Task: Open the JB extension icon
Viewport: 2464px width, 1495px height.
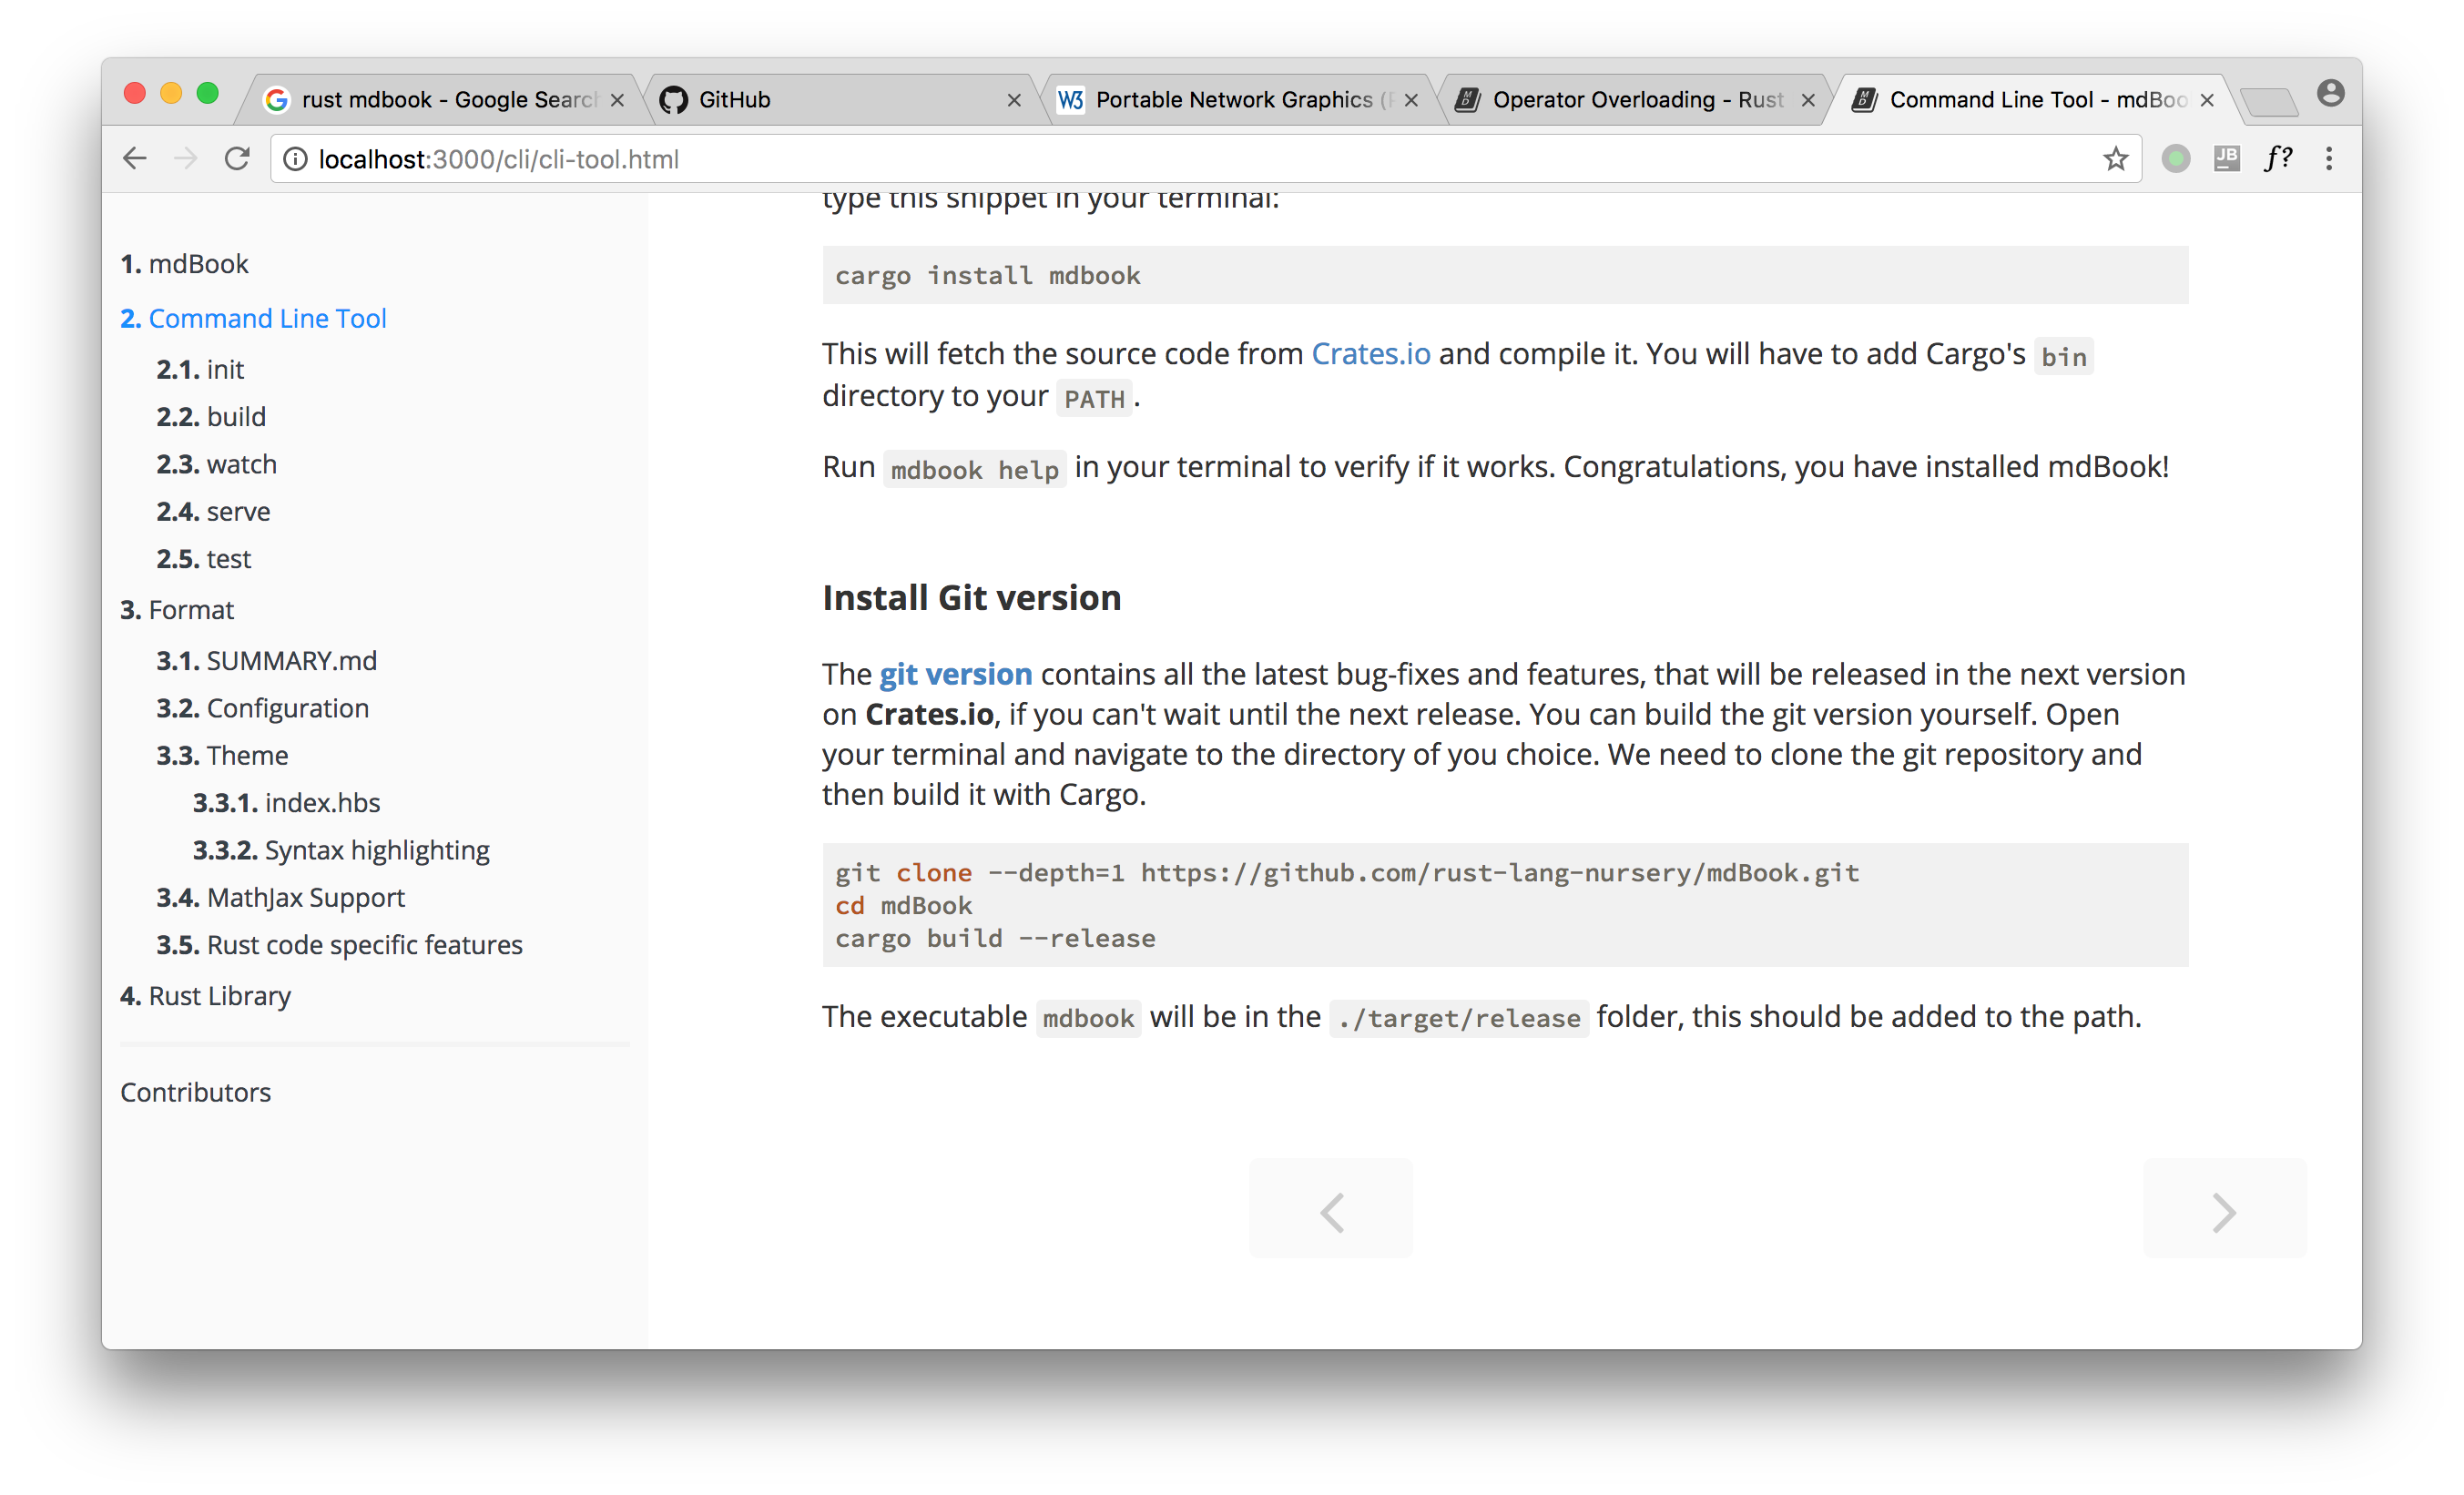Action: click(2226, 158)
